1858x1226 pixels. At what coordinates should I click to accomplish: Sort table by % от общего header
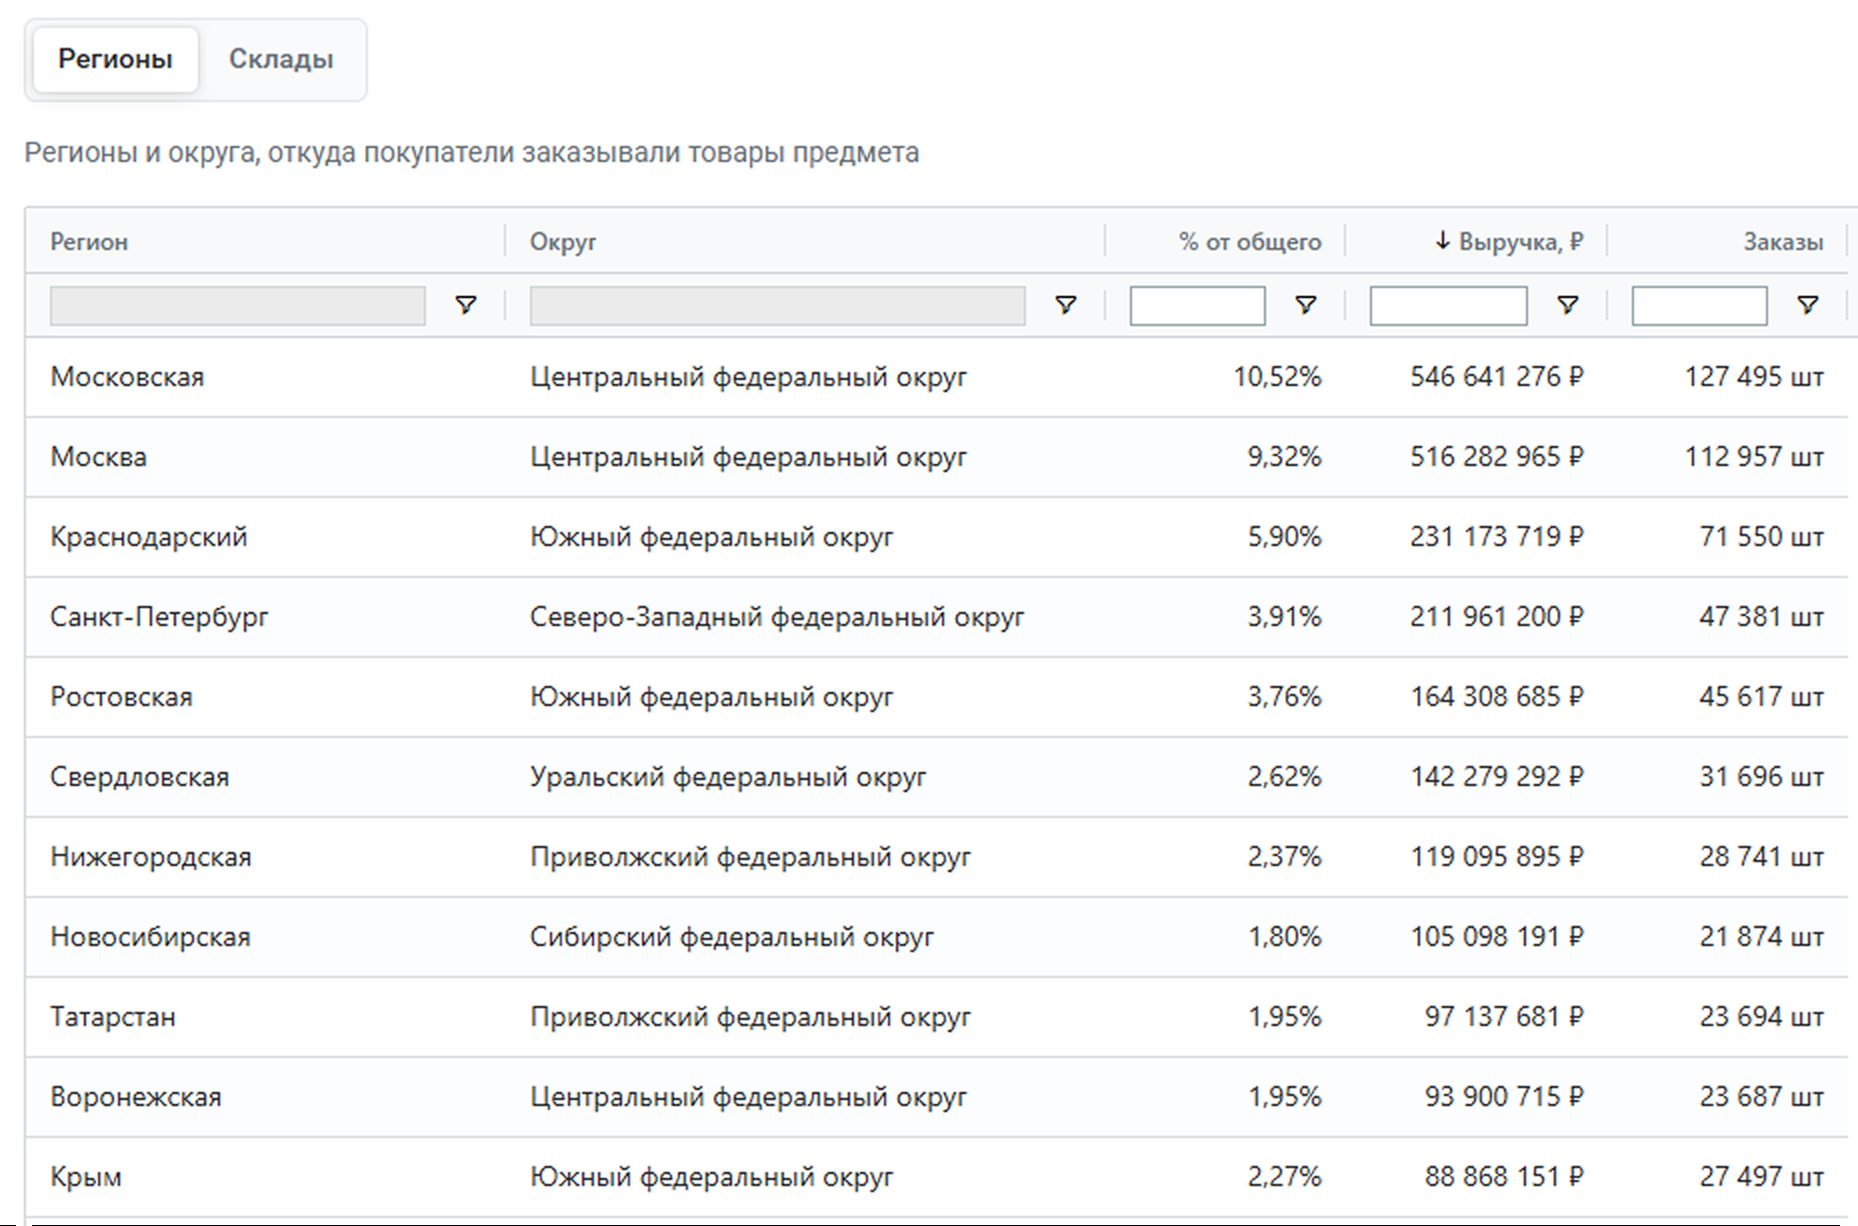pyautogui.click(x=1249, y=242)
